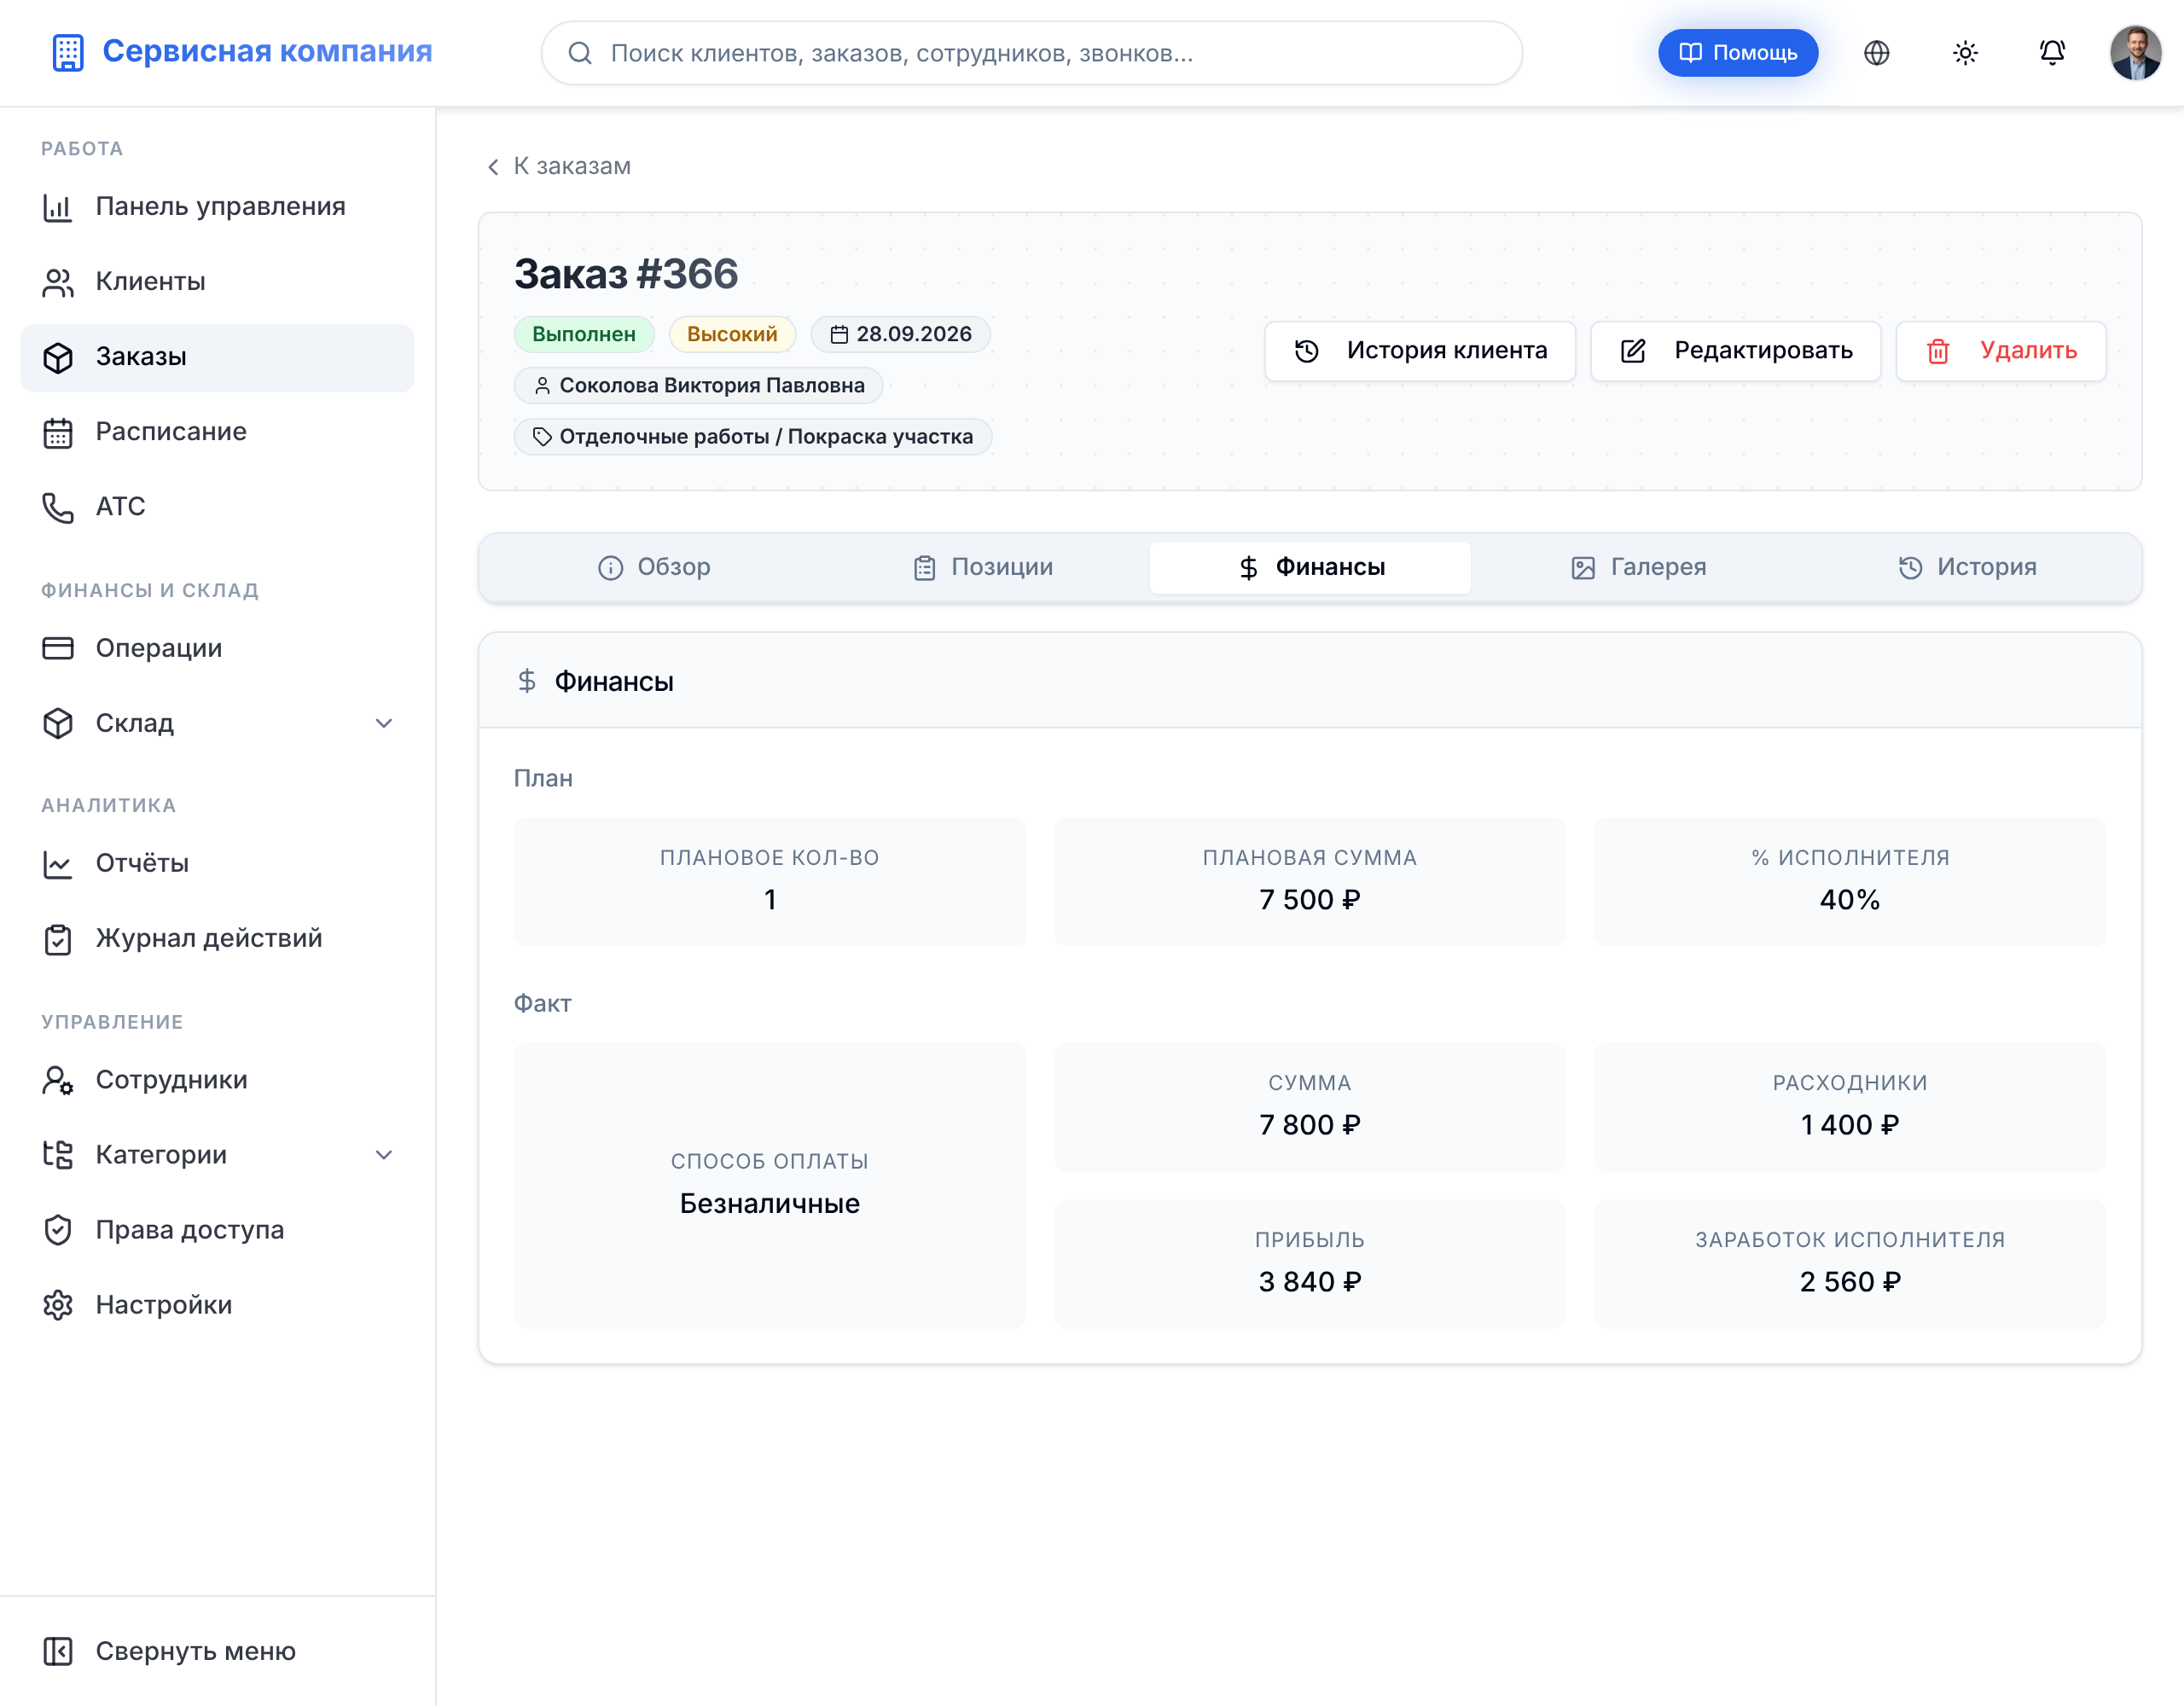Image resolution: width=2184 pixels, height=1706 pixels.
Task: Click the Высокий priority badge
Action: tap(732, 334)
